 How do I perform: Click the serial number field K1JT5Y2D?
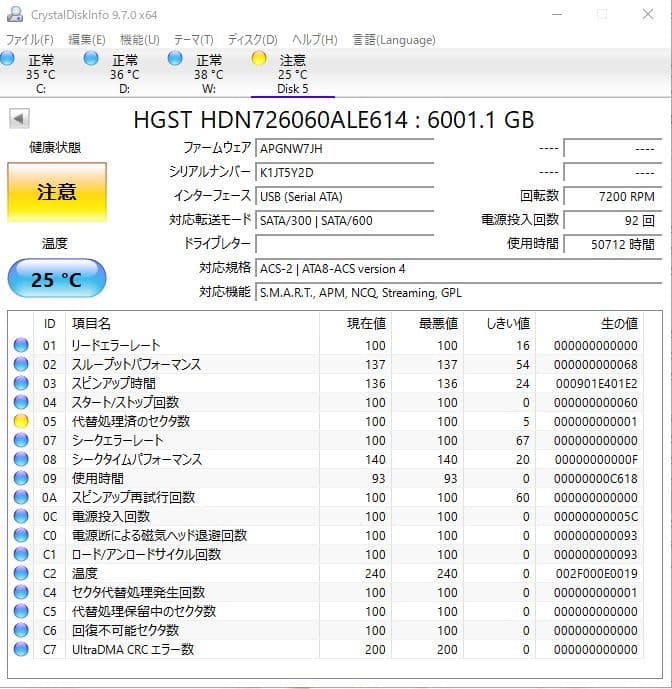pyautogui.click(x=345, y=173)
